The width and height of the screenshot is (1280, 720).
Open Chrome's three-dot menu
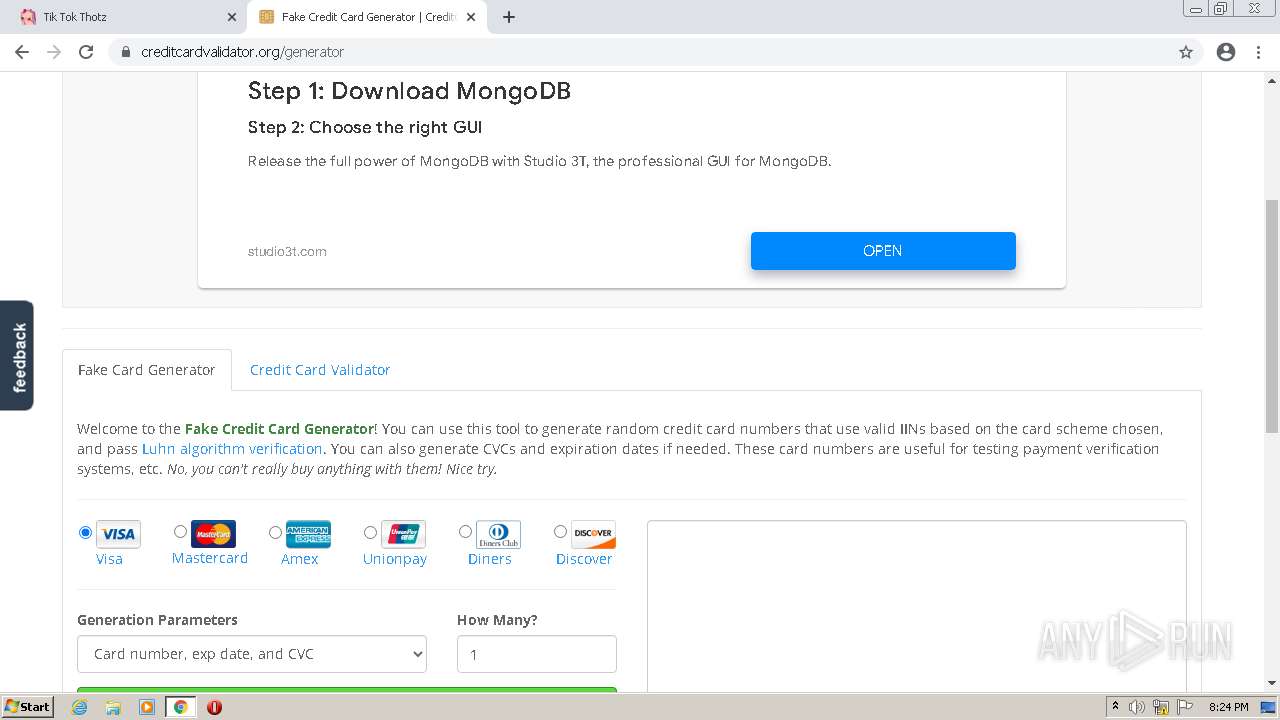1259,52
